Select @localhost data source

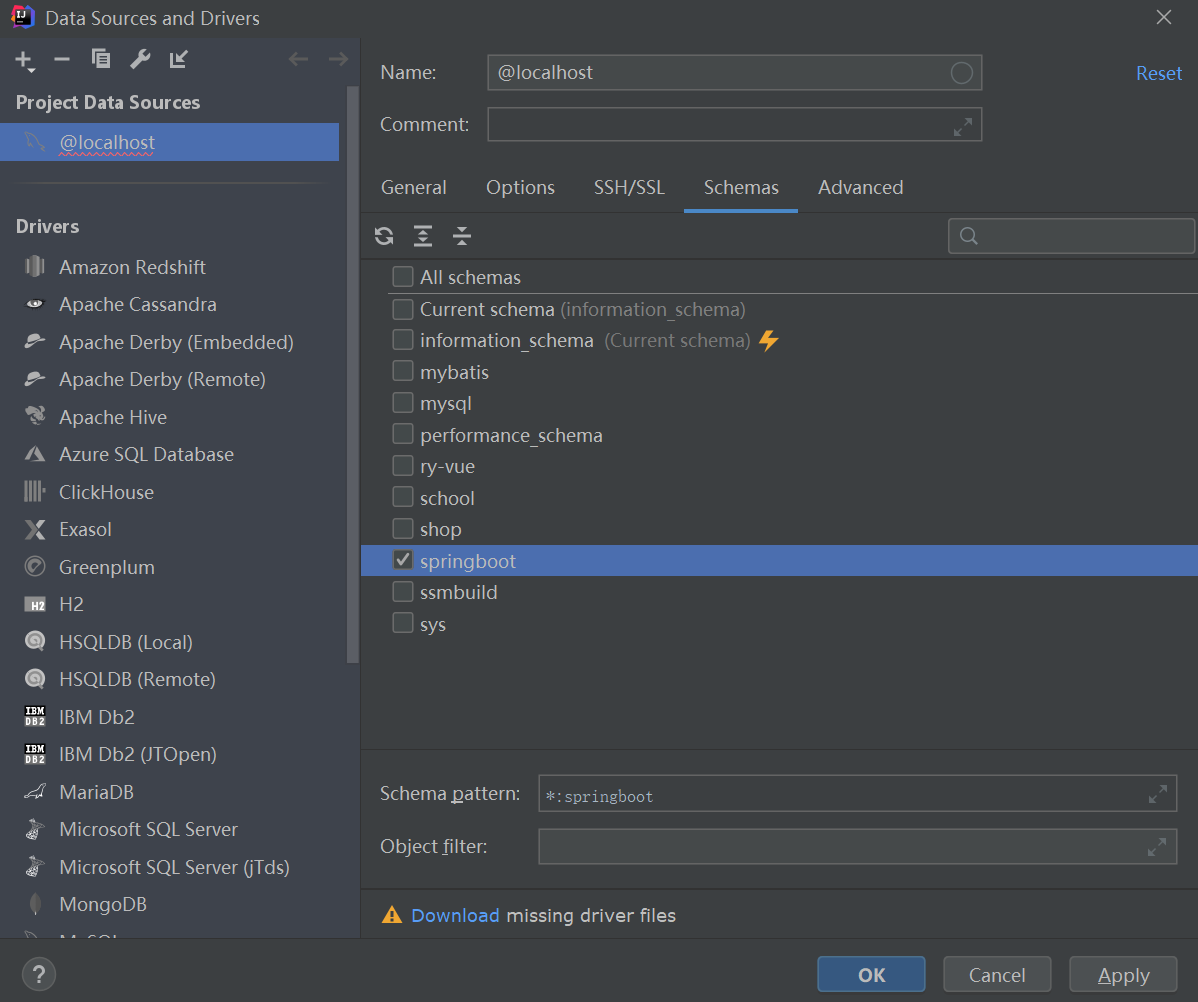coord(170,142)
